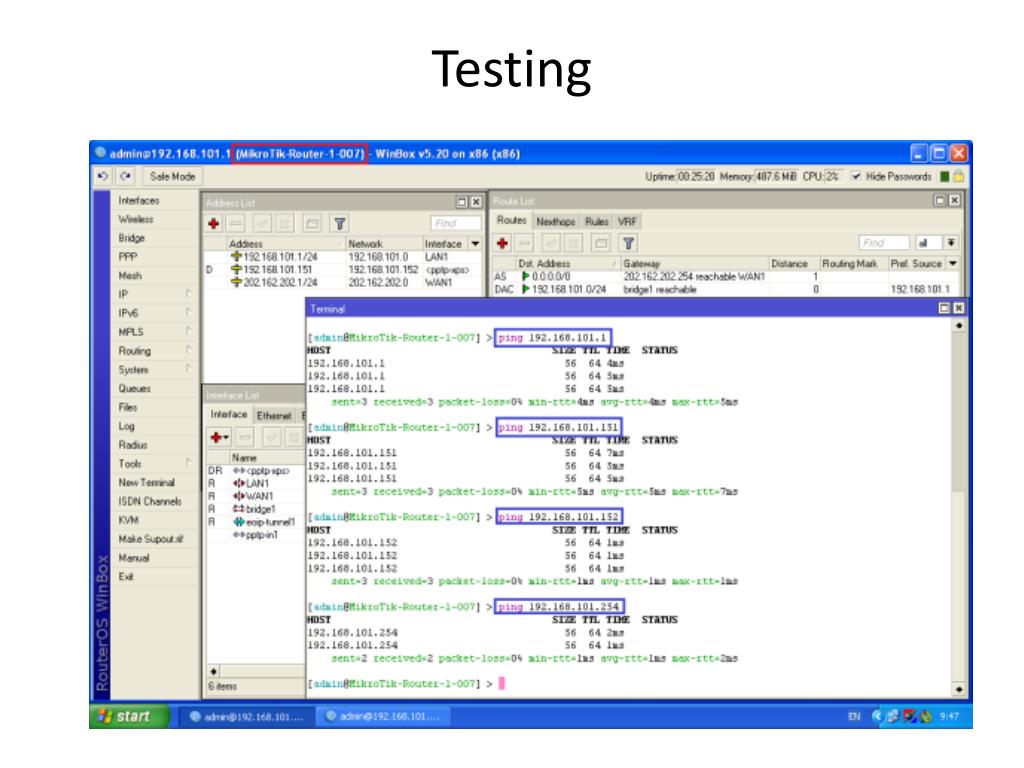
Task: Switch to the Nexthops tab
Action: click(x=555, y=221)
